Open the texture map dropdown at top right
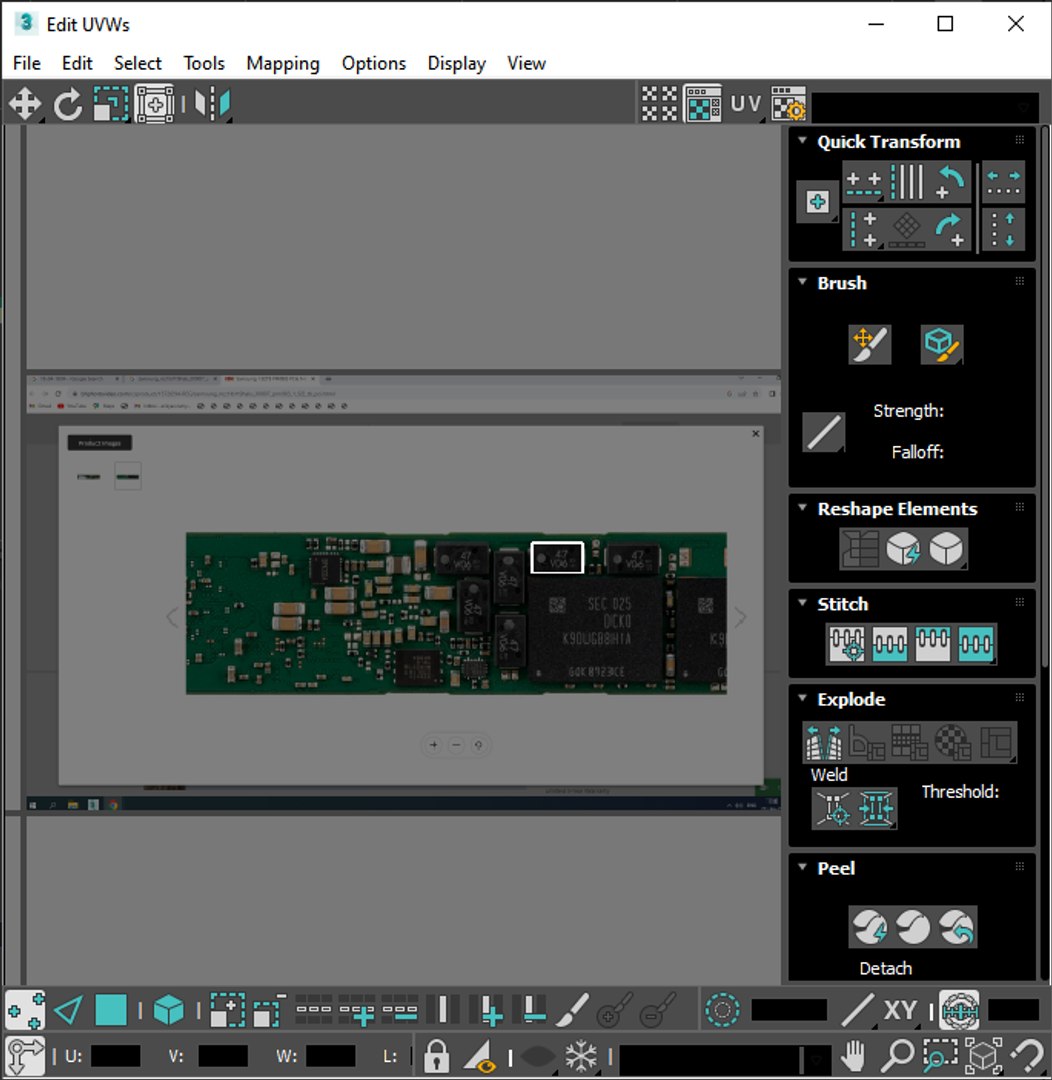Image resolution: width=1052 pixels, height=1080 pixels. point(926,106)
